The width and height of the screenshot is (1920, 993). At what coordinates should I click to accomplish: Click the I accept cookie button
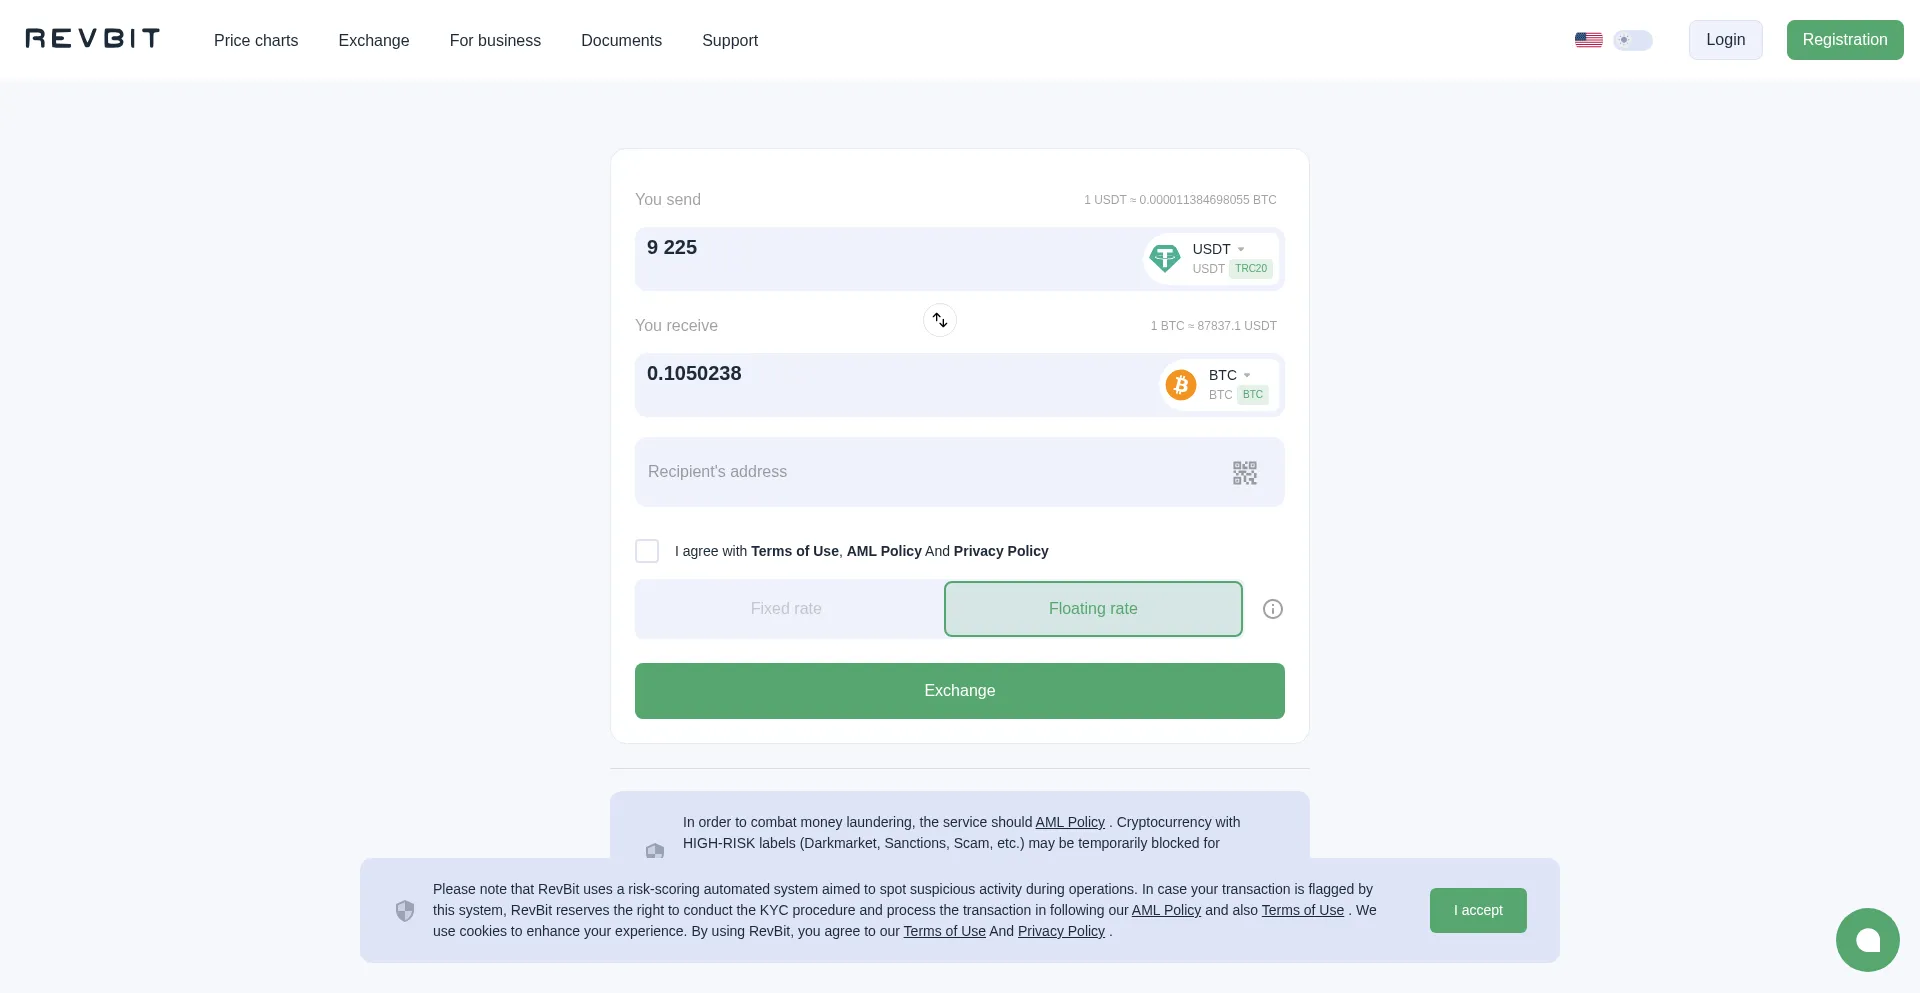tap(1478, 910)
